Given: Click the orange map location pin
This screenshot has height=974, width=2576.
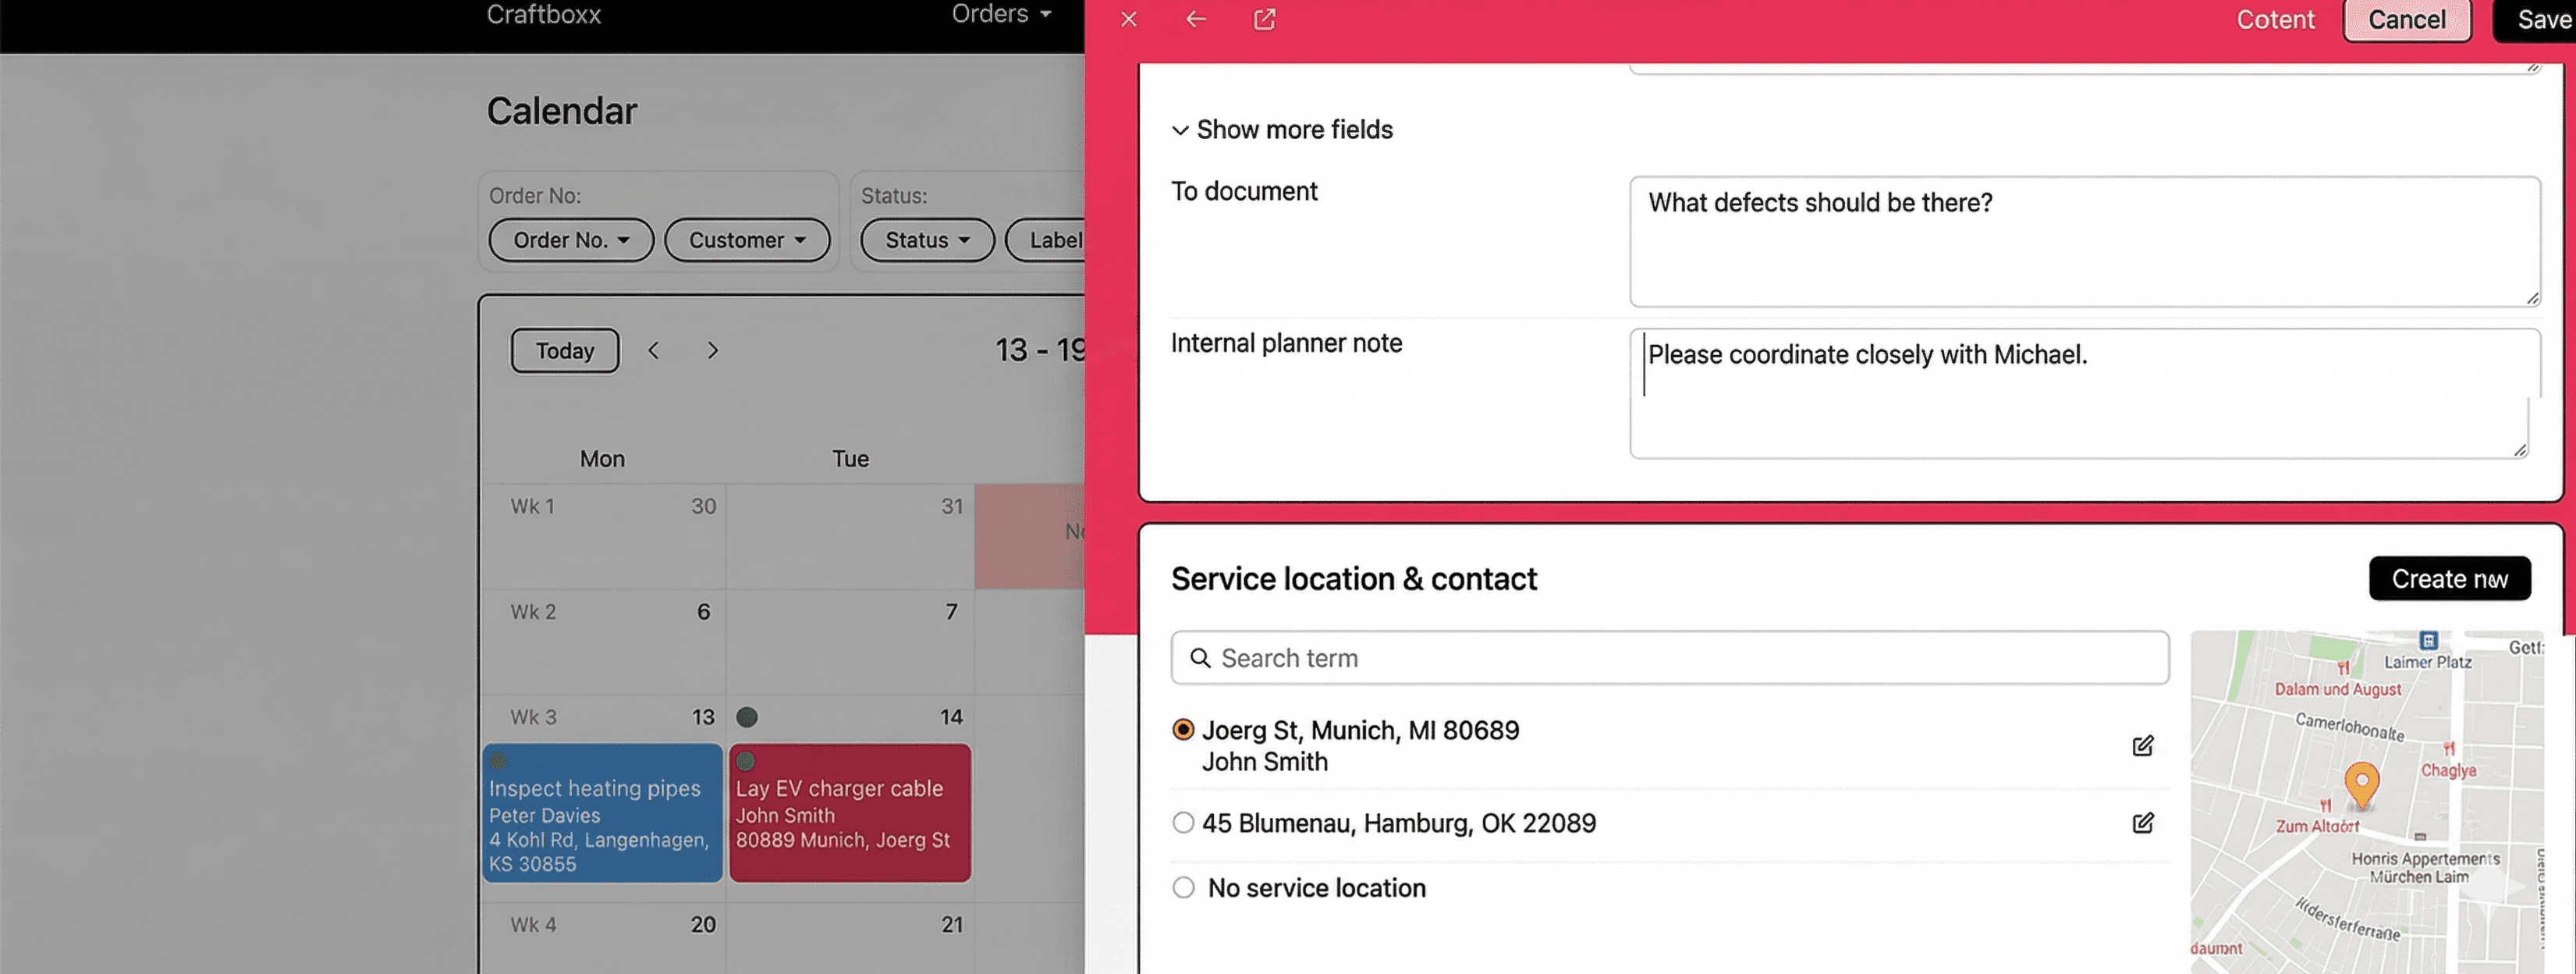Looking at the screenshot, I should [2361, 783].
